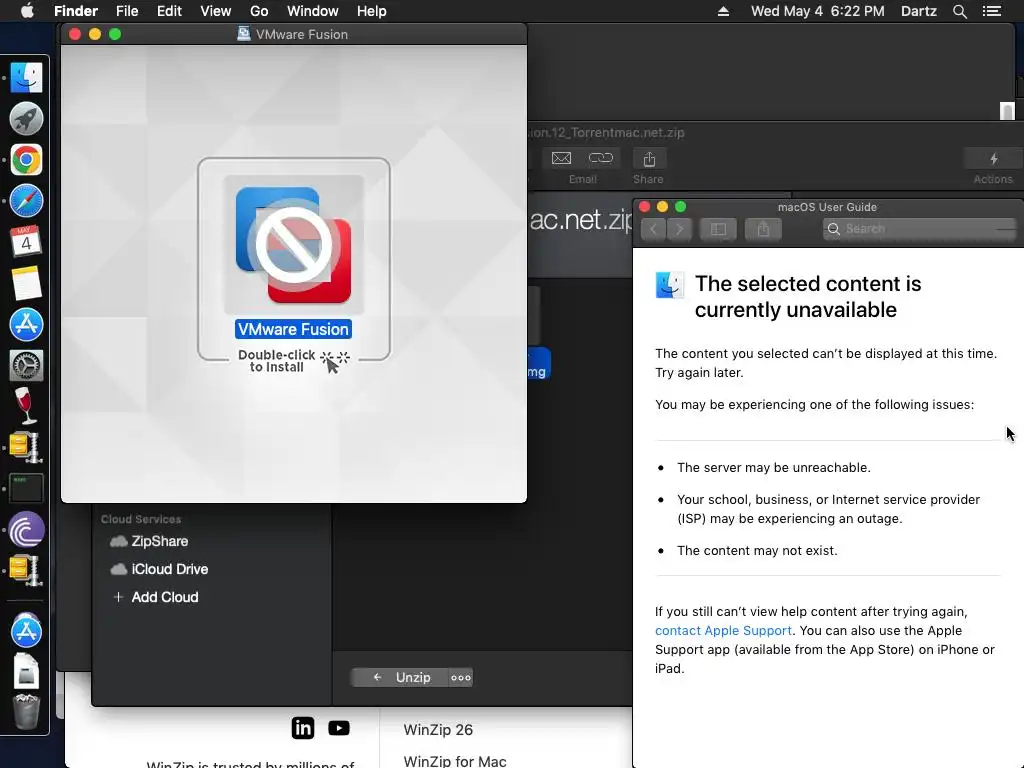Open View menu
The width and height of the screenshot is (1024, 768).
coord(216,11)
